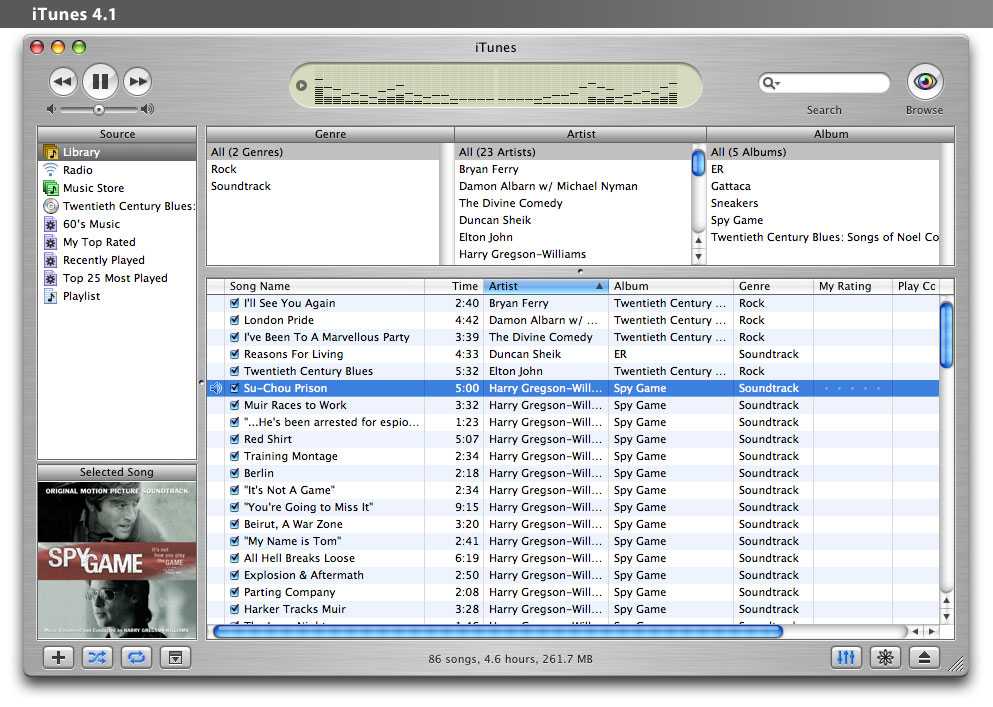Uncheck the Su-Chou Prison checkbox

pos(234,388)
